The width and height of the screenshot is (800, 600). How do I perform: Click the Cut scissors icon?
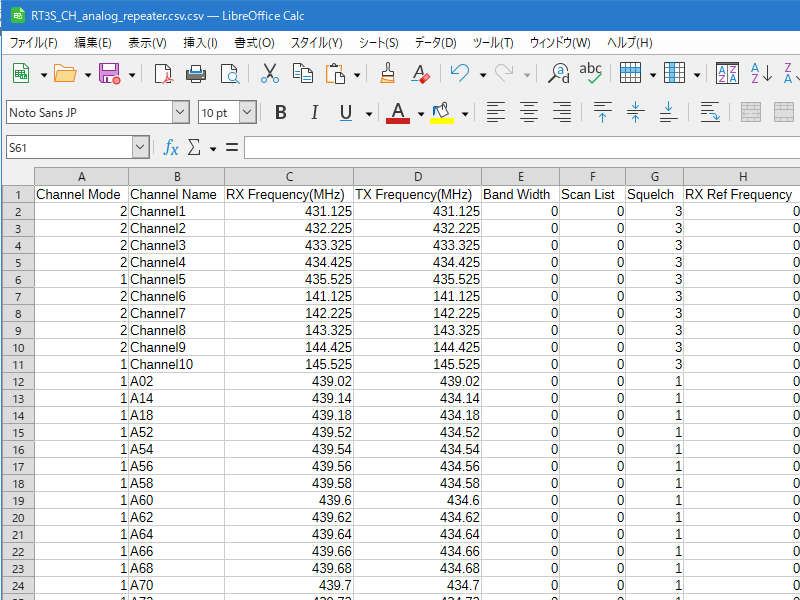click(270, 73)
